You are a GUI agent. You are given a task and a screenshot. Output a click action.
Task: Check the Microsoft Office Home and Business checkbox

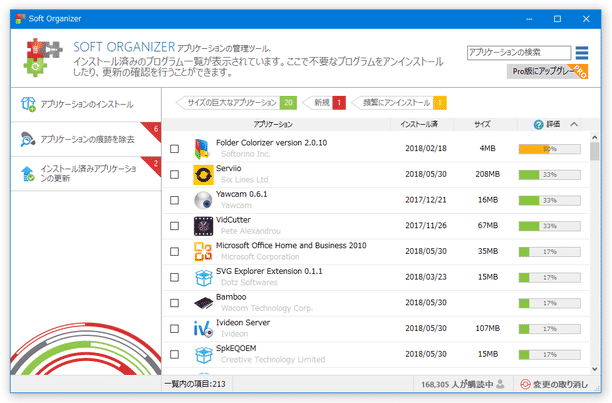[x=174, y=252]
